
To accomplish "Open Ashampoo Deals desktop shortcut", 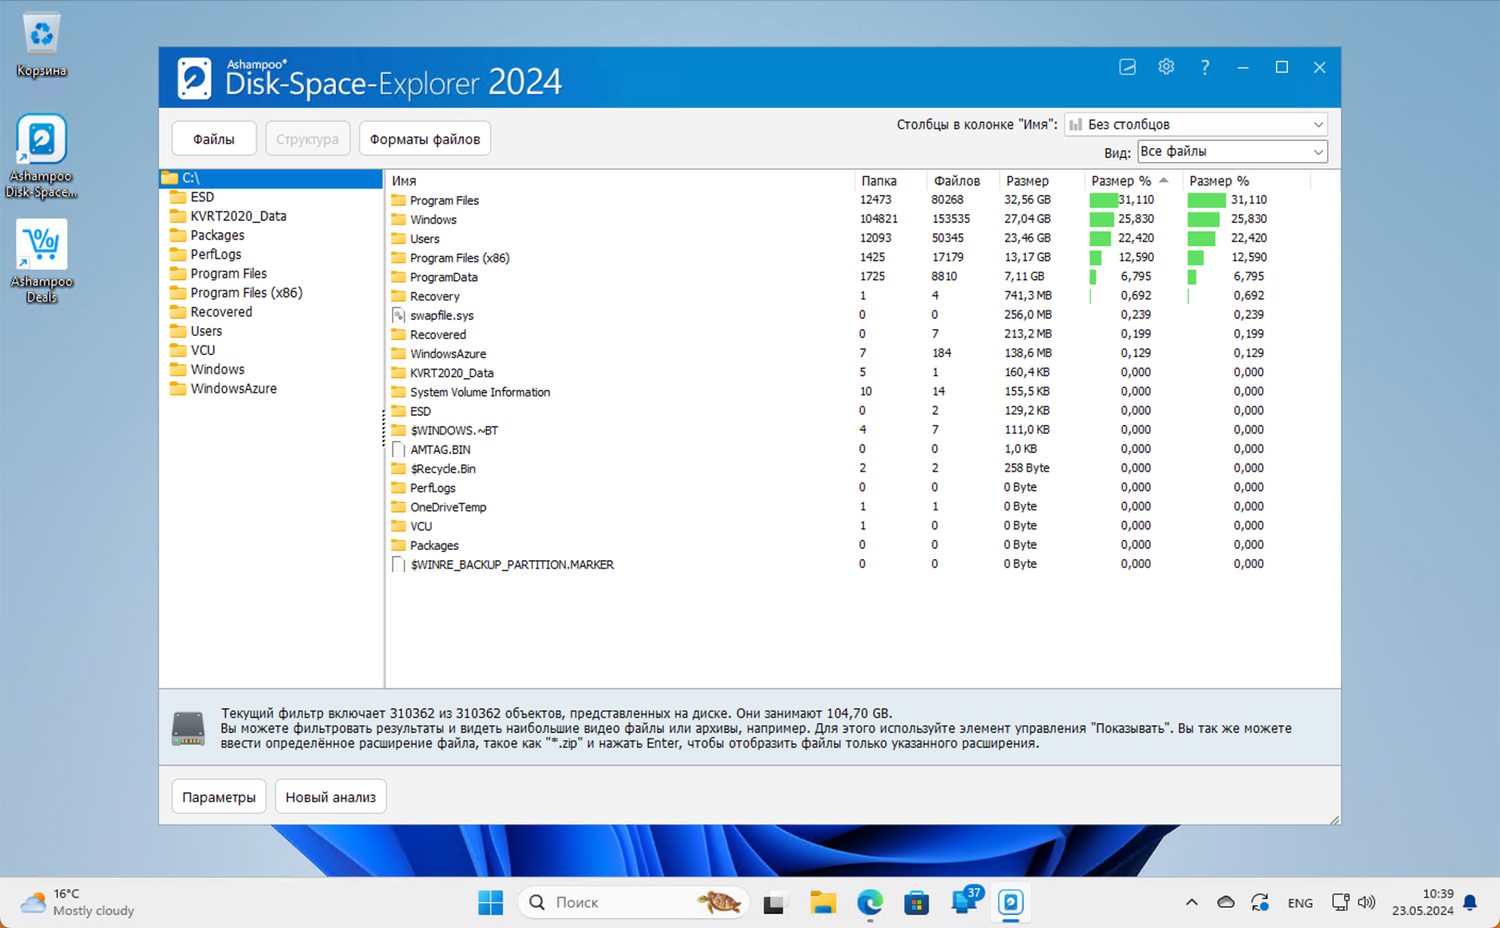I will click(41, 261).
